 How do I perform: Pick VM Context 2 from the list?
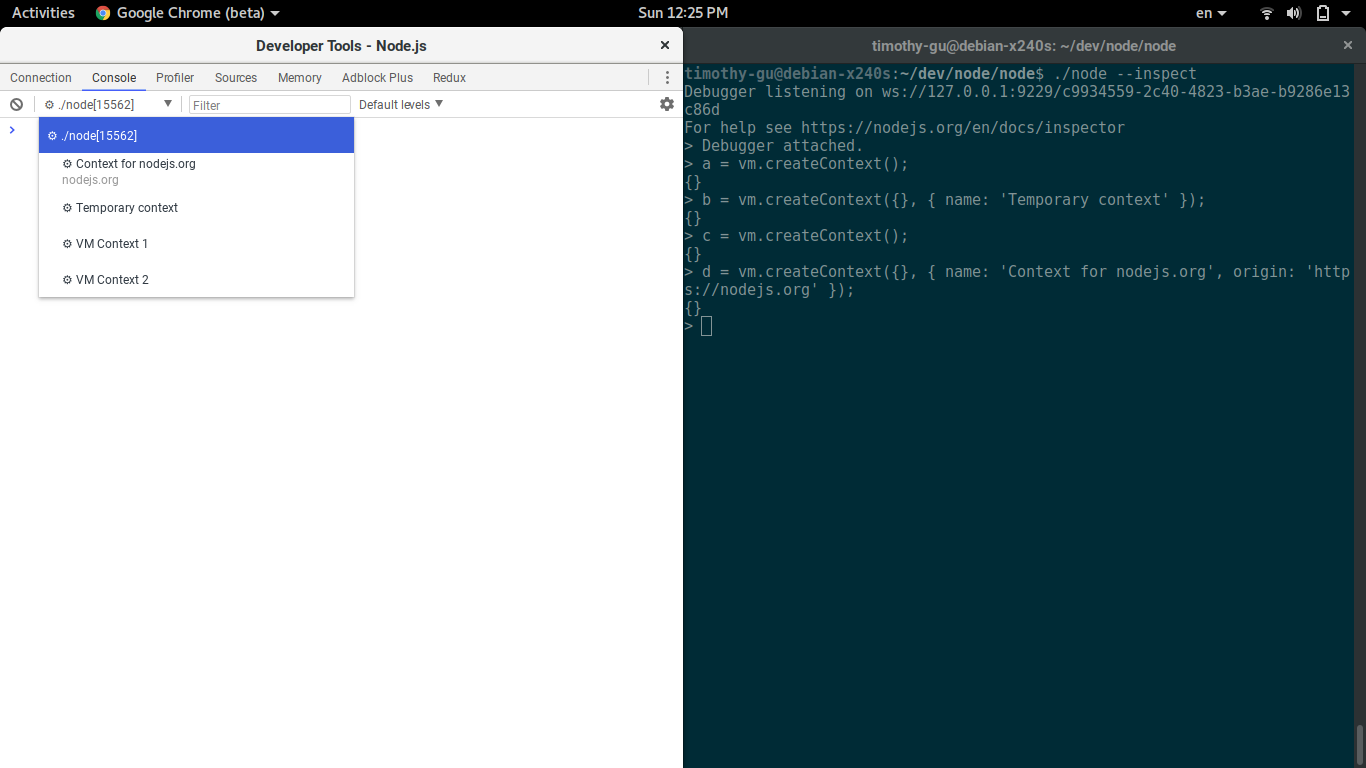click(196, 280)
